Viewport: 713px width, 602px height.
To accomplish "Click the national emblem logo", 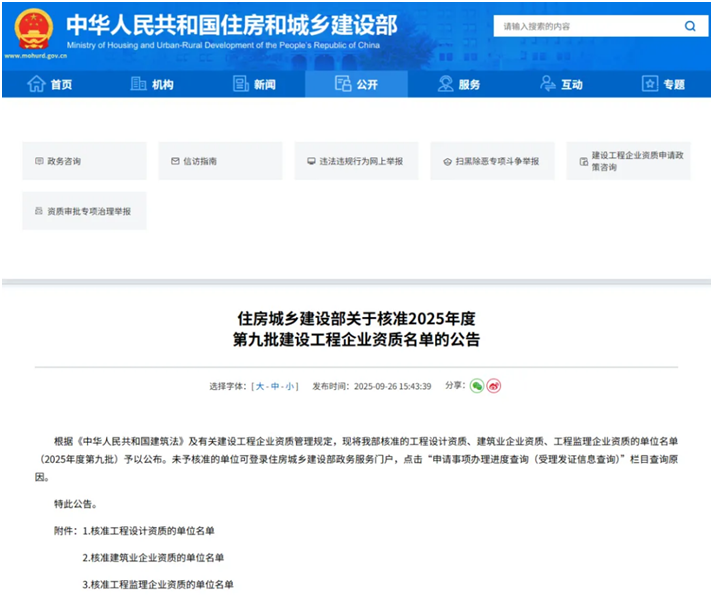I will click(x=33, y=30).
